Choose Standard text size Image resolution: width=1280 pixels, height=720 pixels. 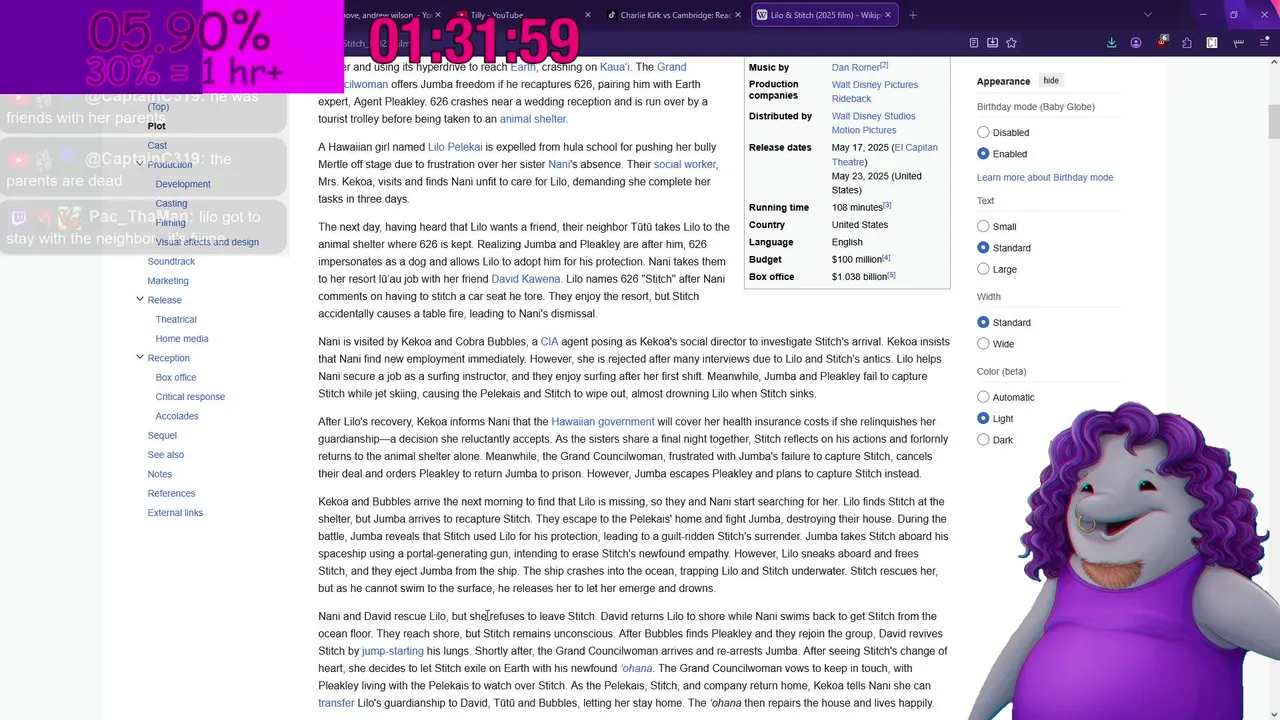click(983, 248)
